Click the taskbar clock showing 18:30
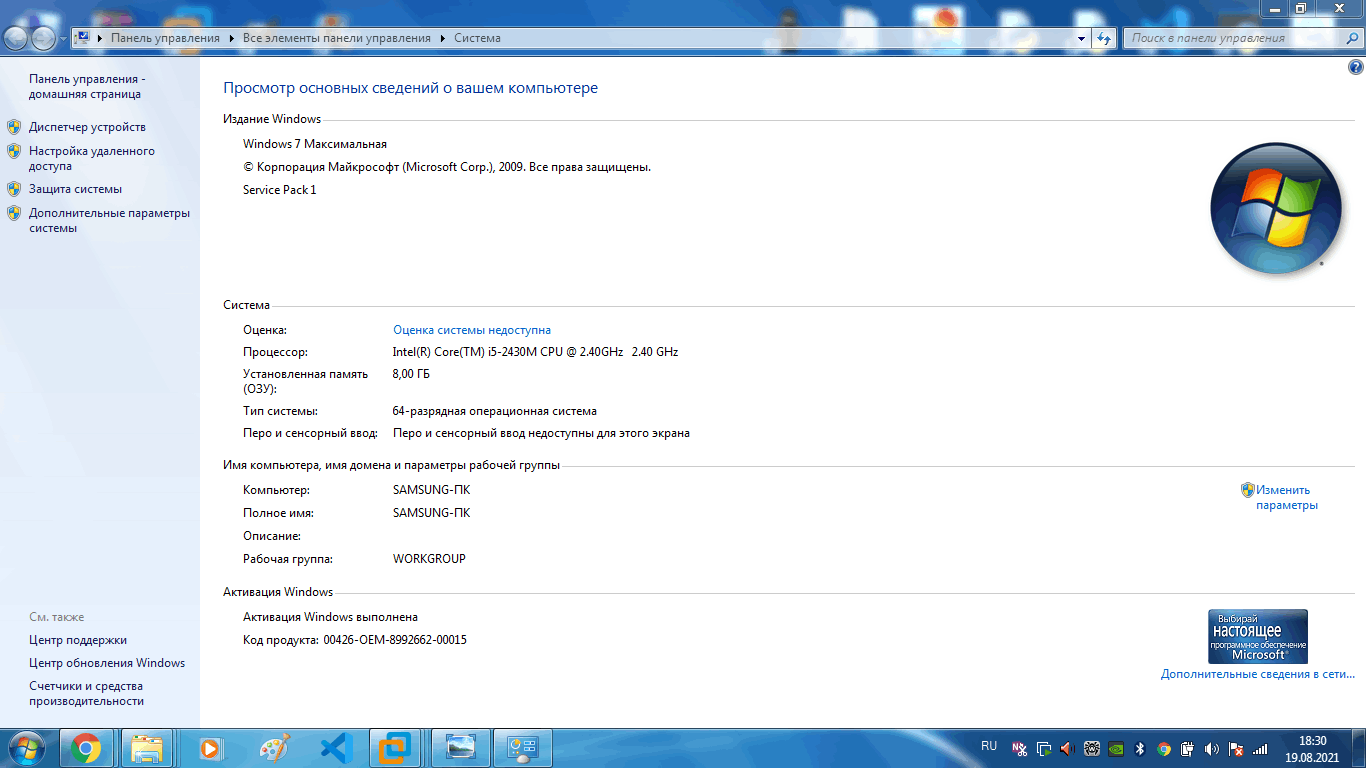 pyautogui.click(x=1312, y=748)
